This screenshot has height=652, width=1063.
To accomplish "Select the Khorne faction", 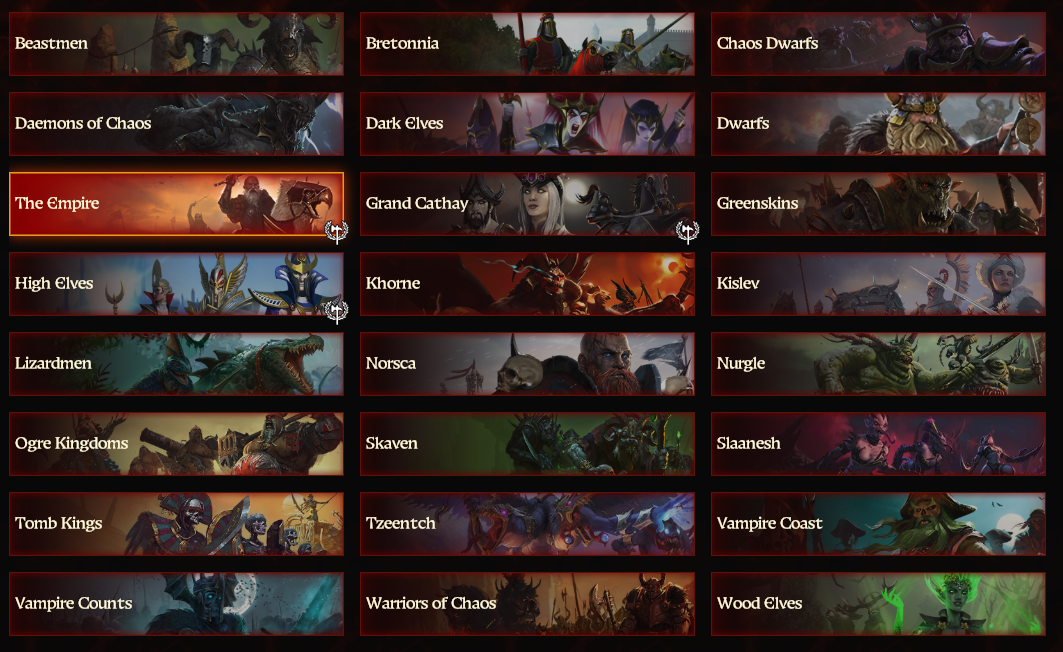I will coord(527,284).
